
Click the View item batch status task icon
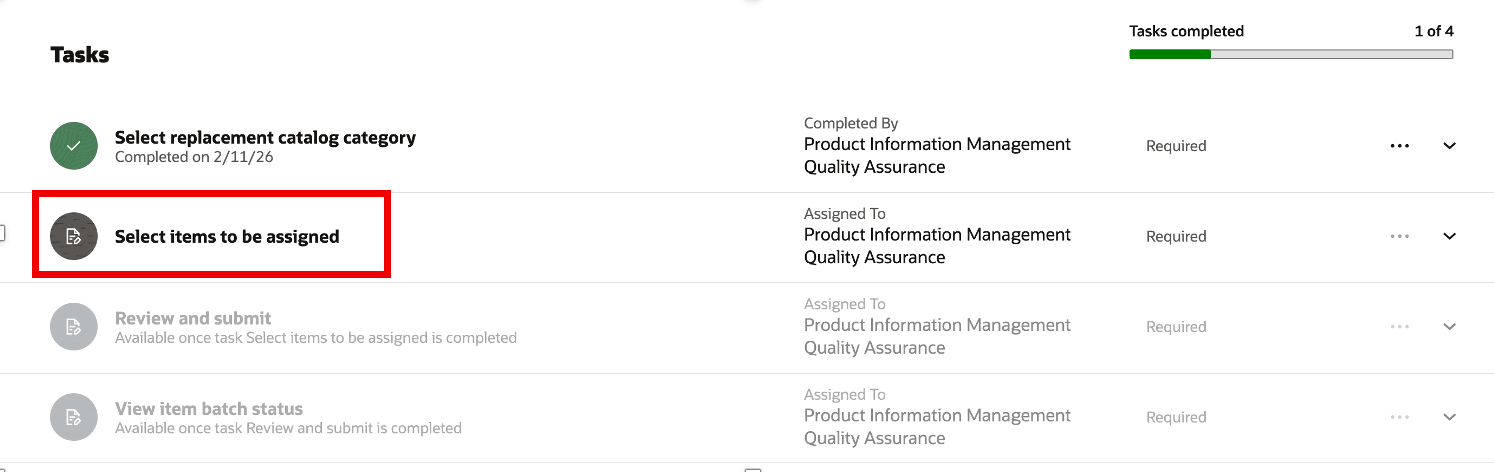click(74, 418)
